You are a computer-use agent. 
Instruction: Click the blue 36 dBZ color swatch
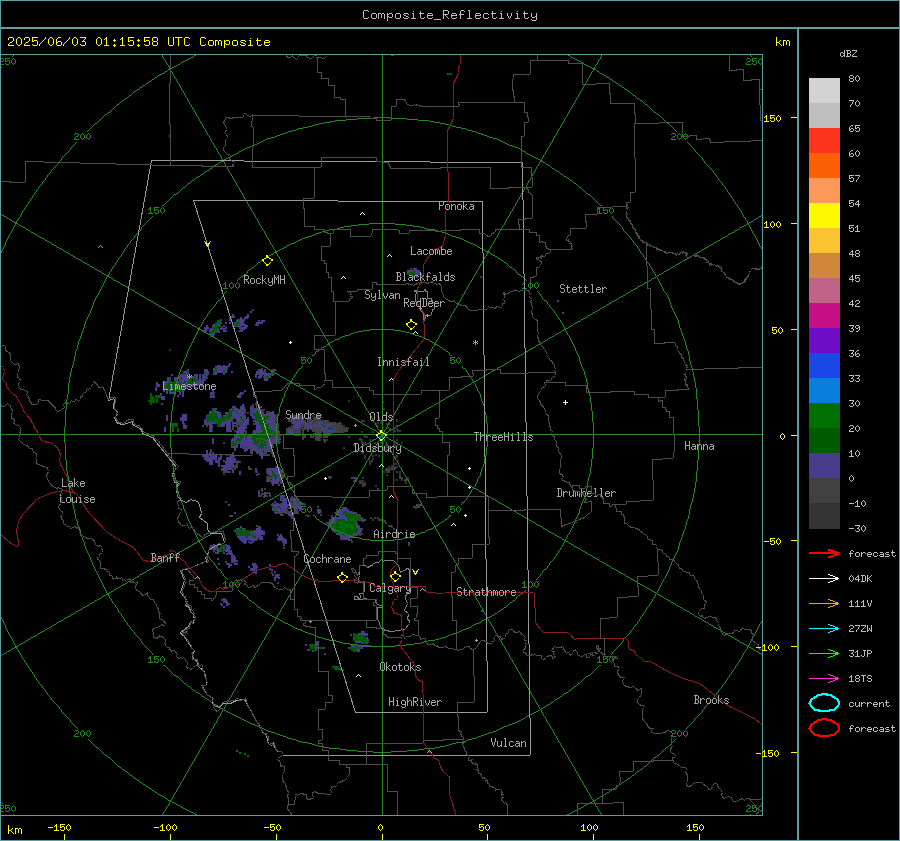(x=824, y=365)
